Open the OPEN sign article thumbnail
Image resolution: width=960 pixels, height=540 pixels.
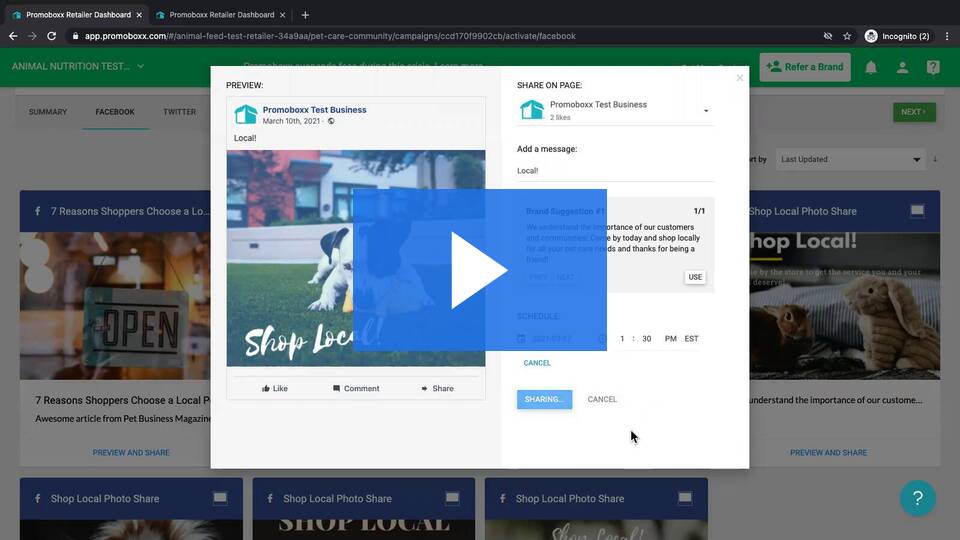pyautogui.click(x=115, y=306)
